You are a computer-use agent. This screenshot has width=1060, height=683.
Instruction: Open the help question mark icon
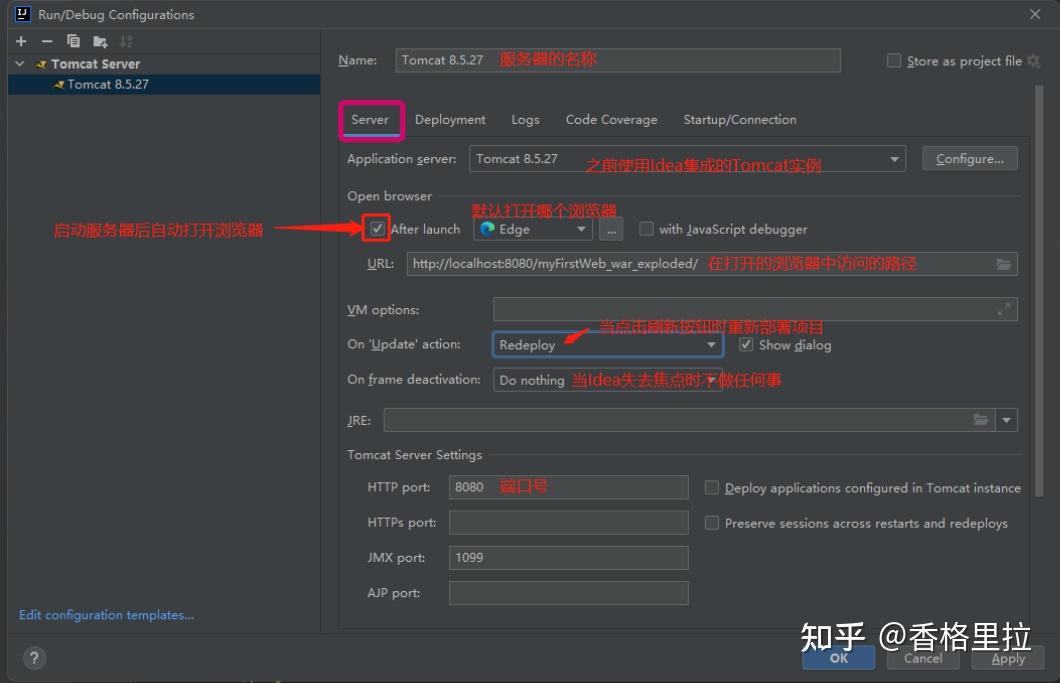click(x=34, y=657)
